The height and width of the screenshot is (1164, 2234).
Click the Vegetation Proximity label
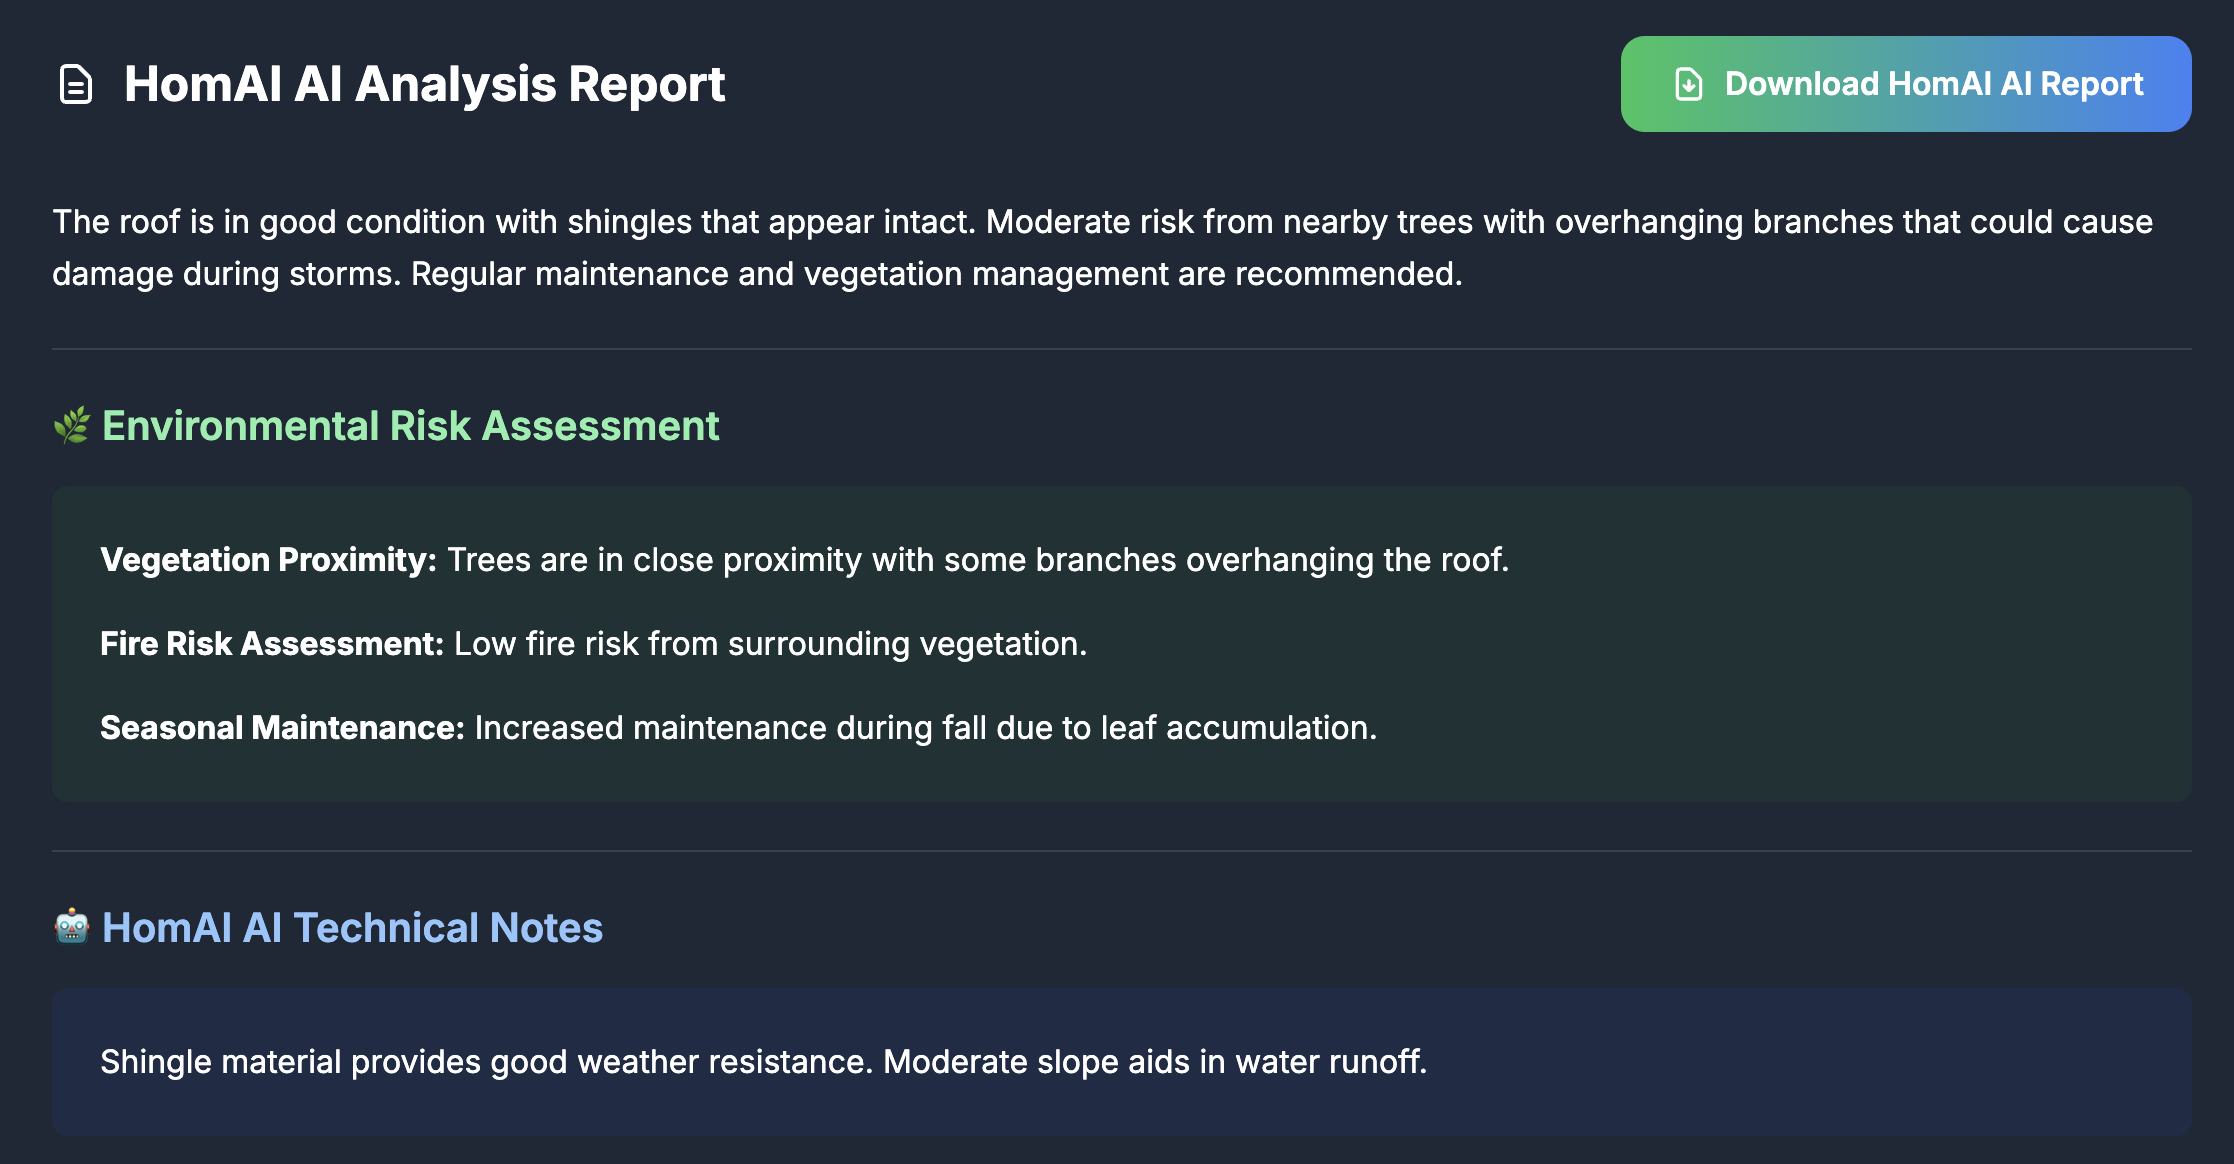tap(268, 560)
